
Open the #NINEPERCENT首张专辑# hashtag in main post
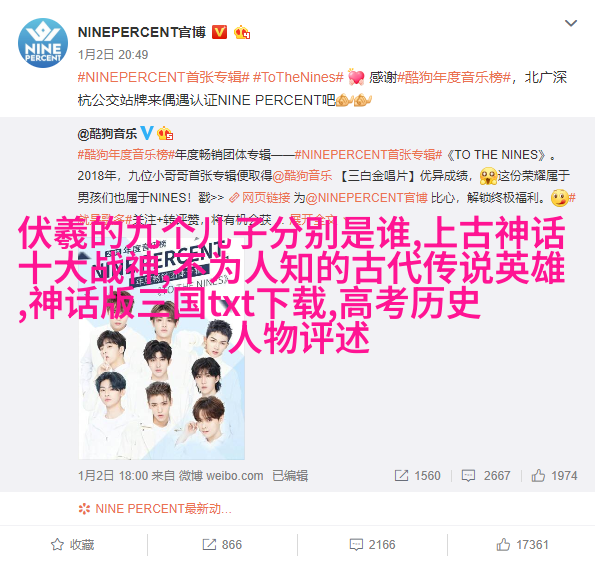(164, 77)
